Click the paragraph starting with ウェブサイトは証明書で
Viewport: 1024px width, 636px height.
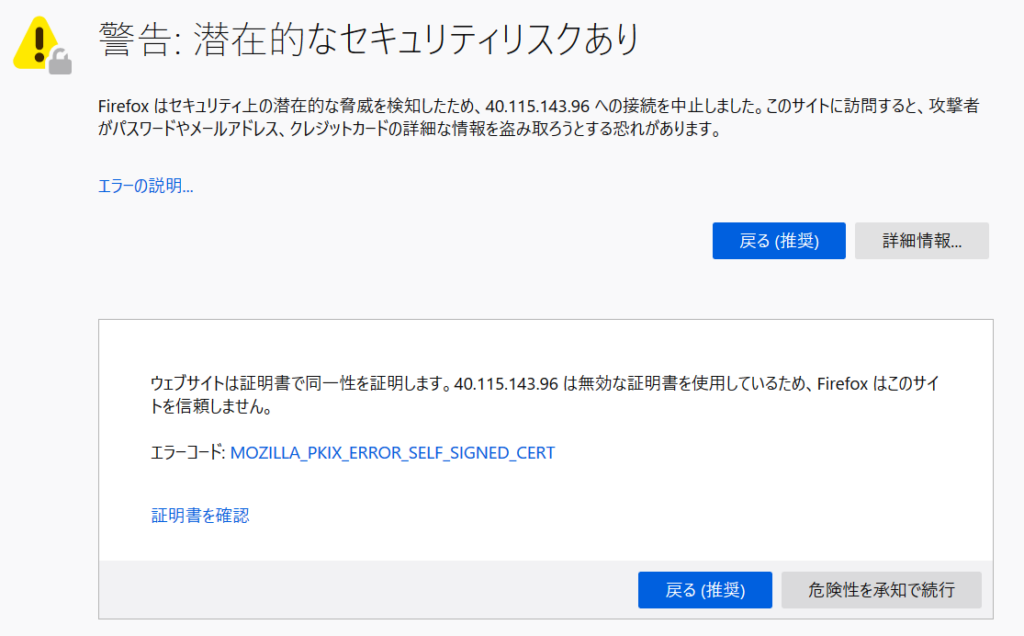click(545, 395)
